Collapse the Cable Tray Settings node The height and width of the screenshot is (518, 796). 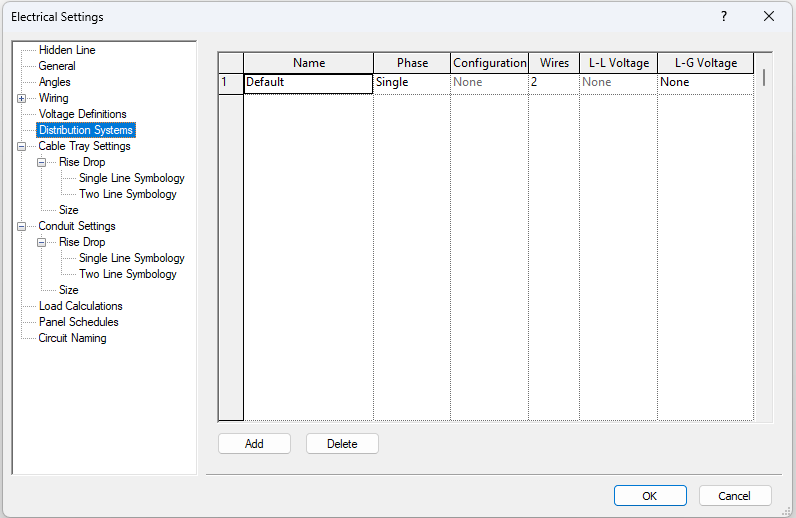pyautogui.click(x=21, y=146)
